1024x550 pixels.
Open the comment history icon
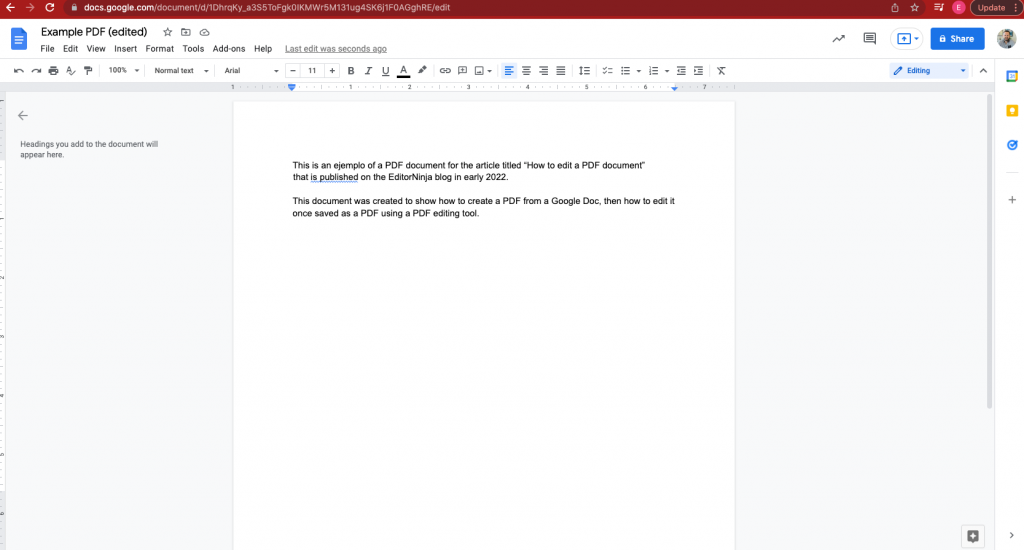pos(869,39)
